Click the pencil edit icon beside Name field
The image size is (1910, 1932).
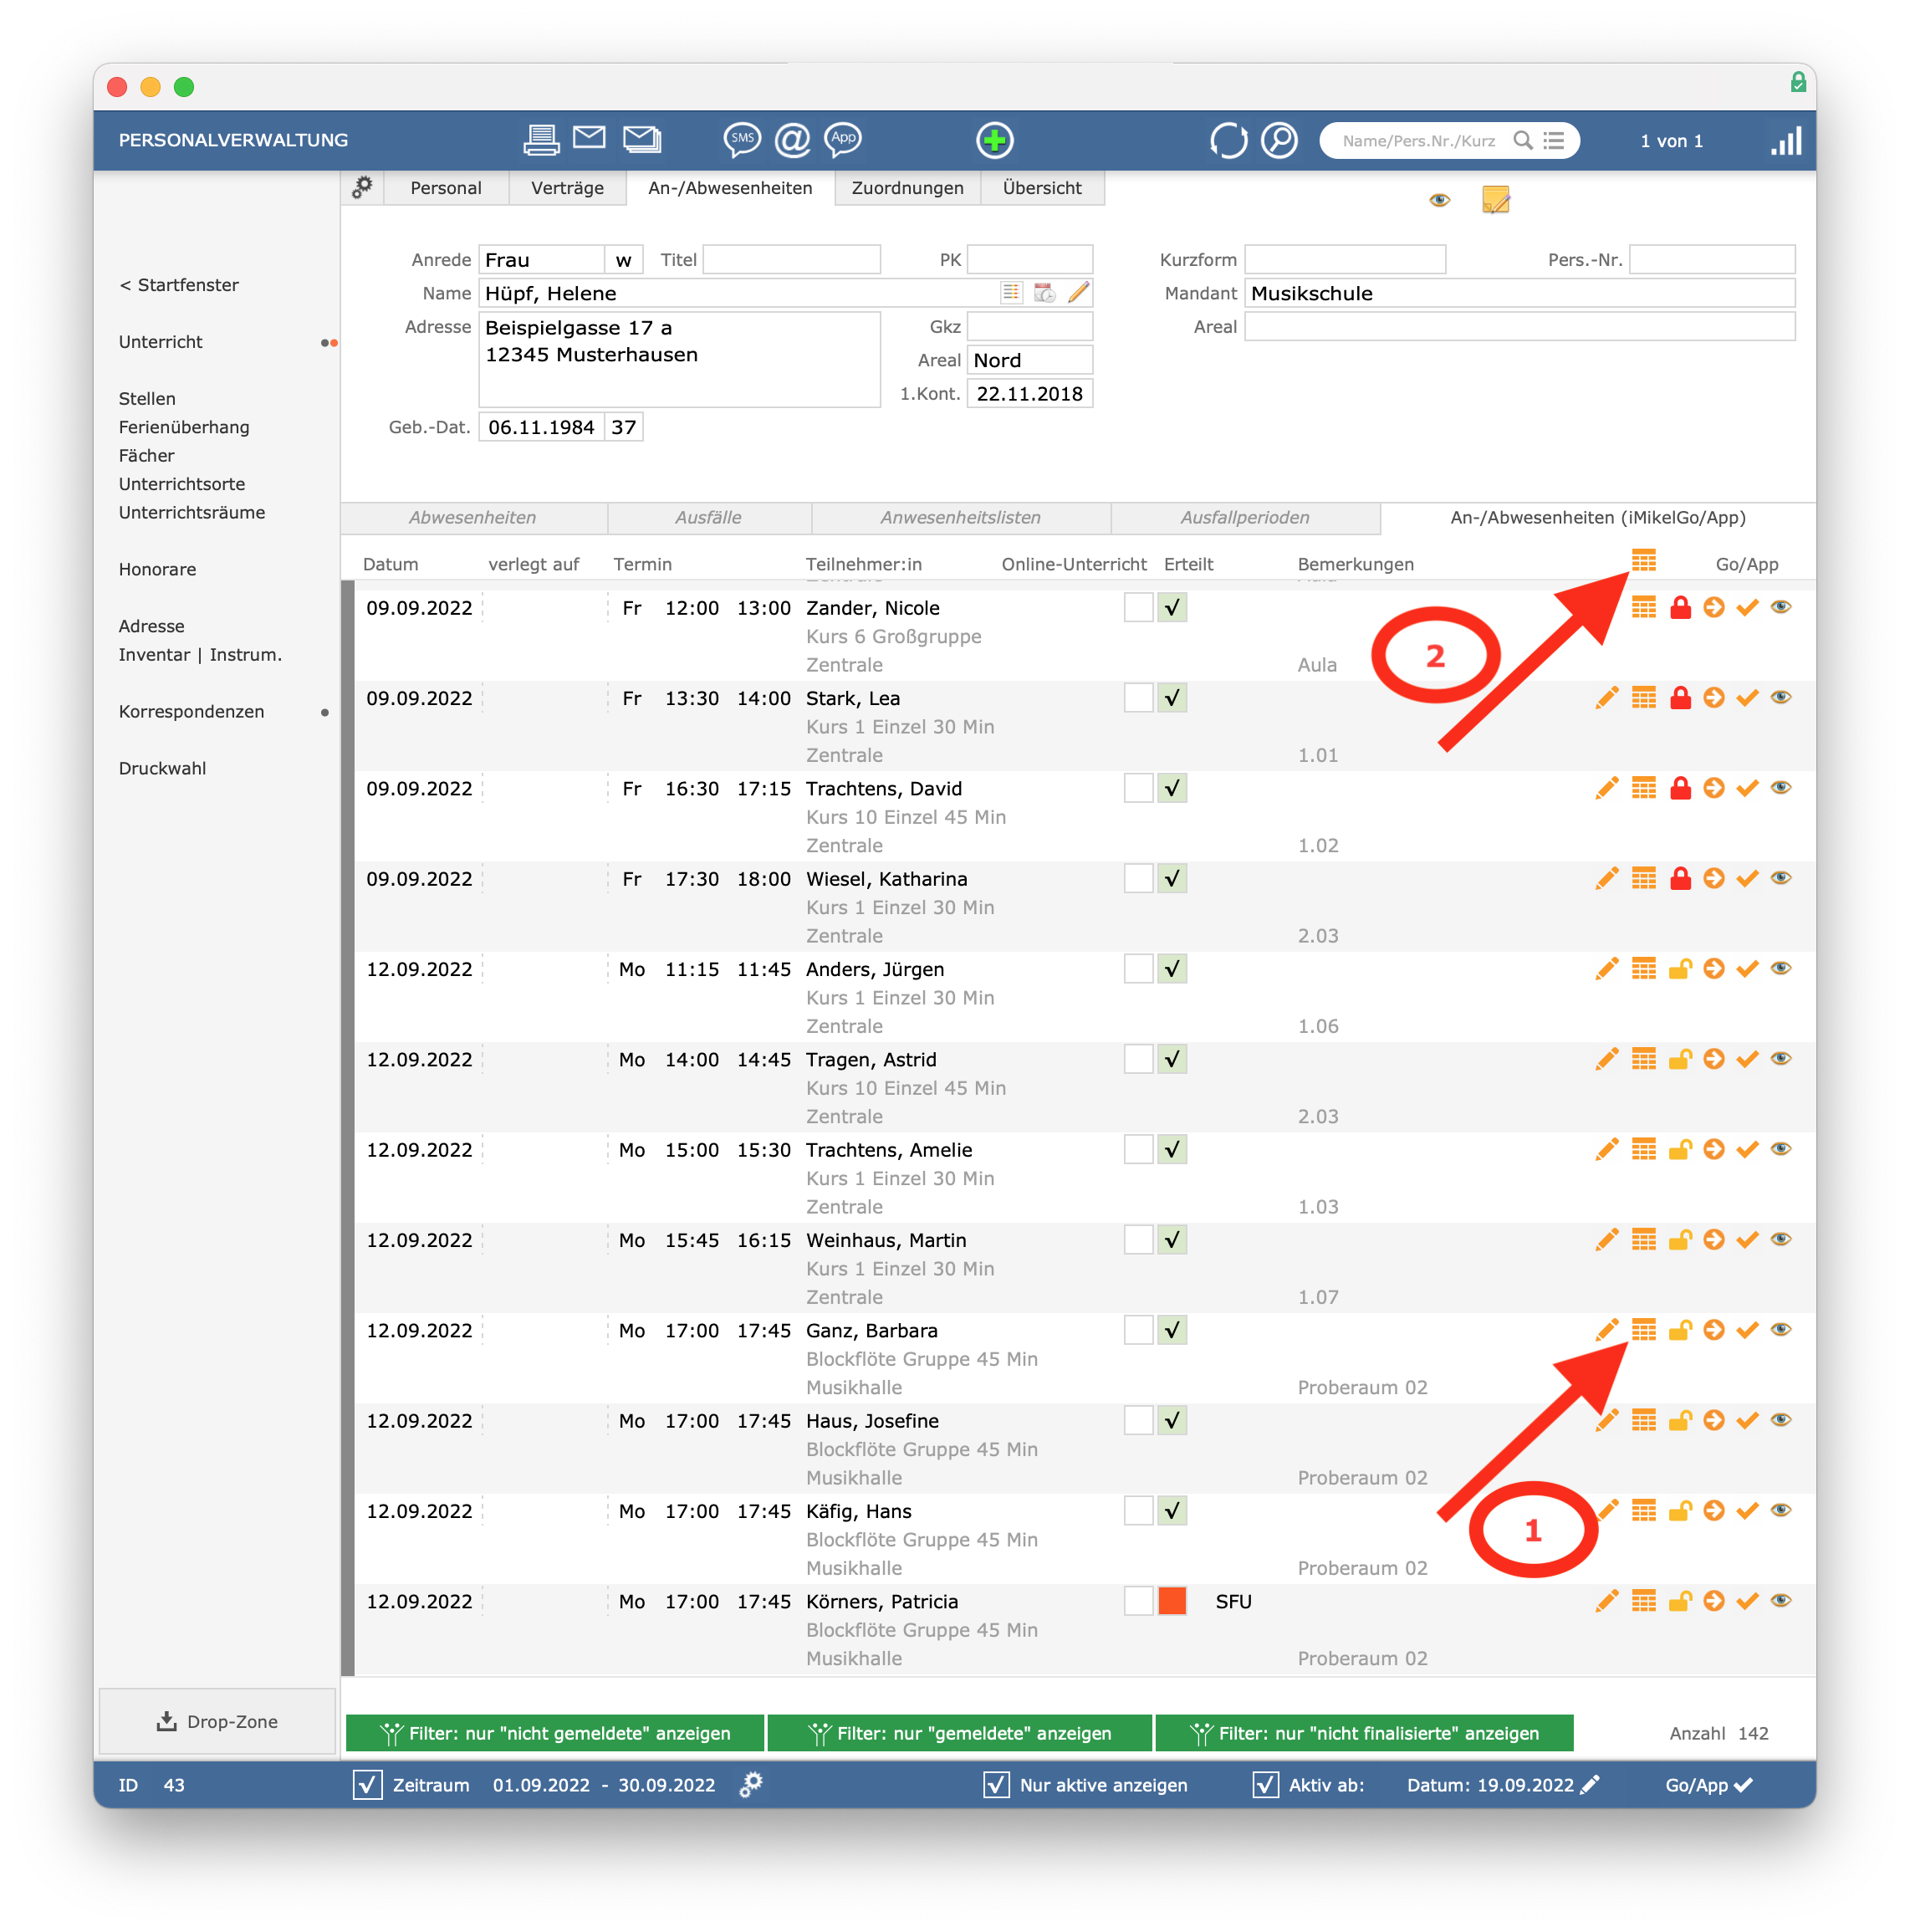[1078, 292]
